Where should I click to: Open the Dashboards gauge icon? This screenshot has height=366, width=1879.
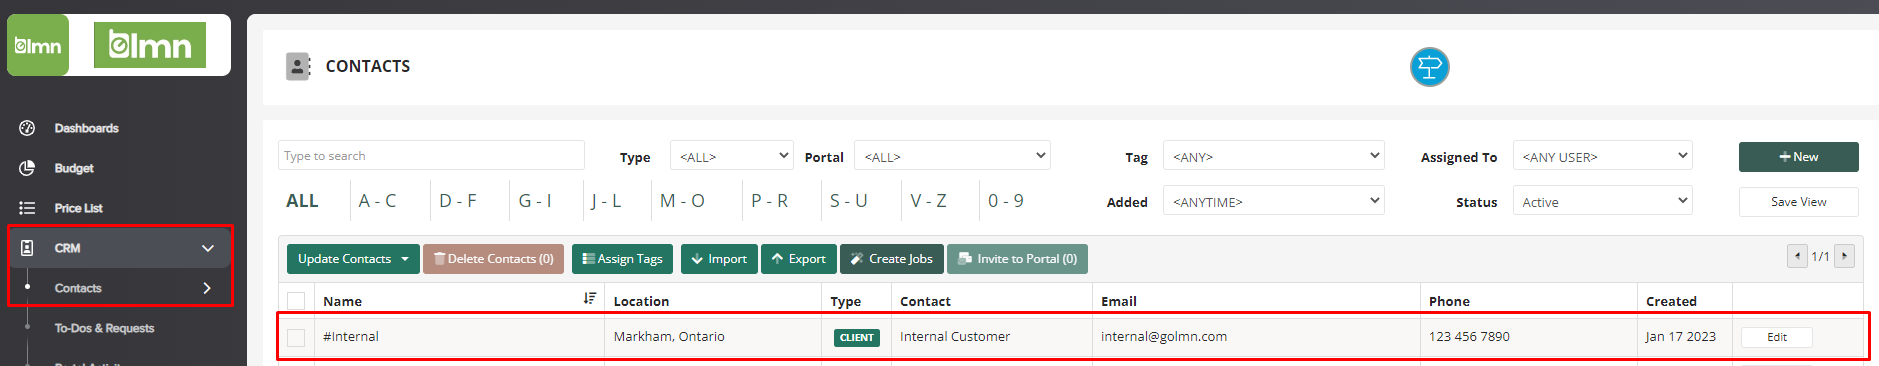point(27,128)
